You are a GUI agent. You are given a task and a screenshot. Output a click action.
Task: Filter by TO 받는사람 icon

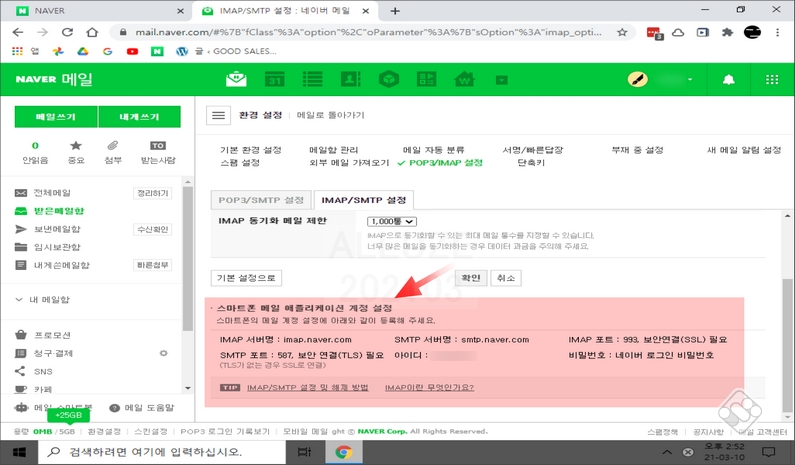[158, 152]
